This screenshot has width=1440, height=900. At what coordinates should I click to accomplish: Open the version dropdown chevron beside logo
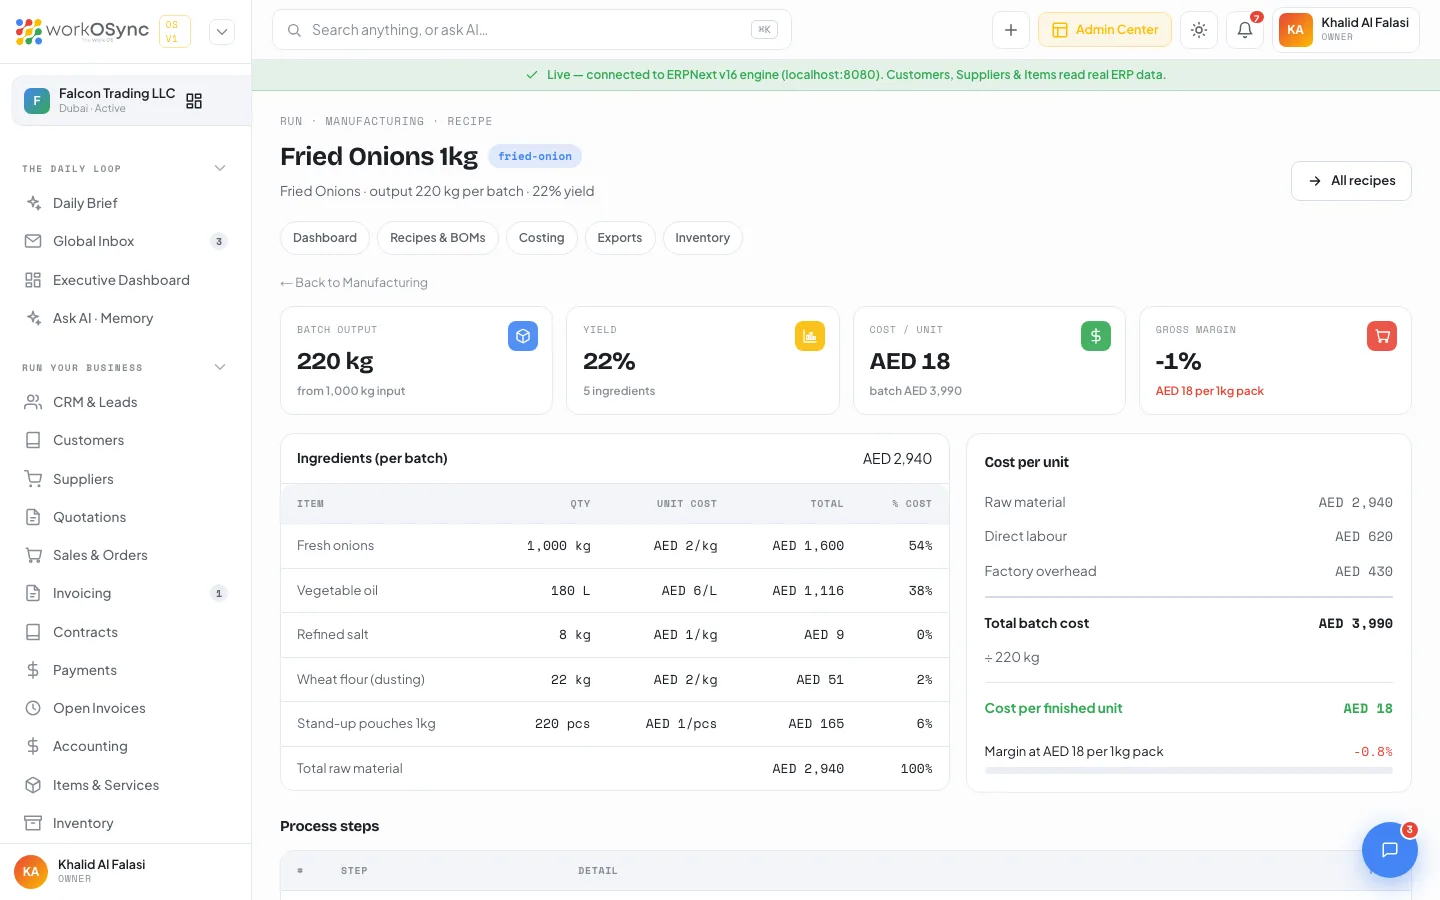pos(222,31)
